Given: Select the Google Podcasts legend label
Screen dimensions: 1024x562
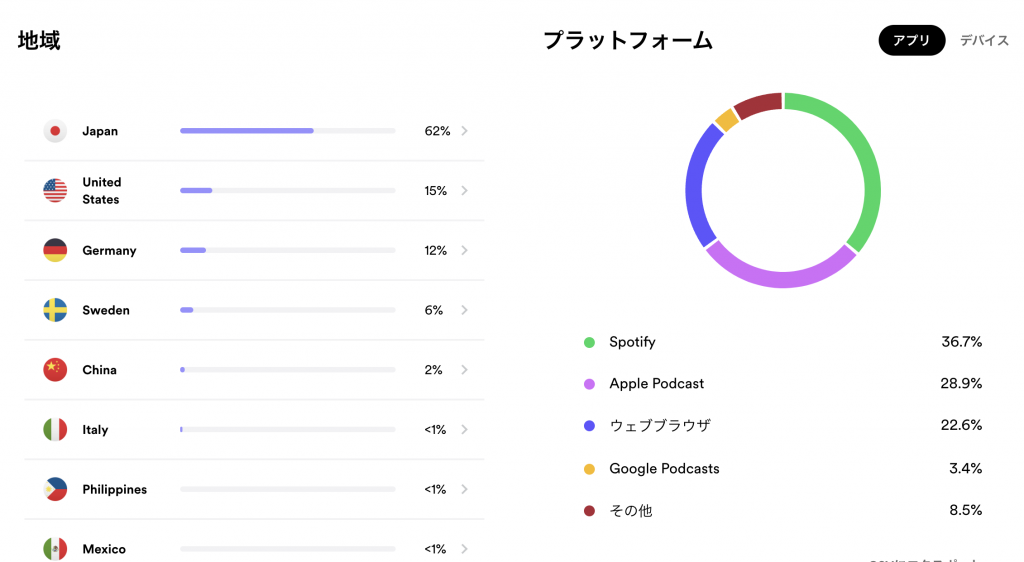Looking at the screenshot, I should 664,468.
